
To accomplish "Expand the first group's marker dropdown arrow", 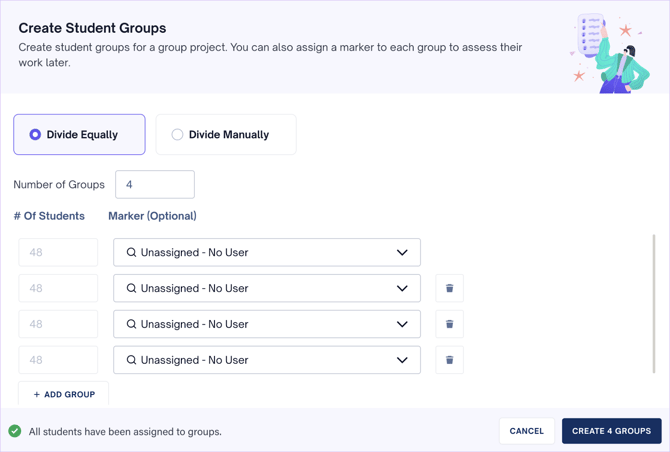I will tap(402, 253).
